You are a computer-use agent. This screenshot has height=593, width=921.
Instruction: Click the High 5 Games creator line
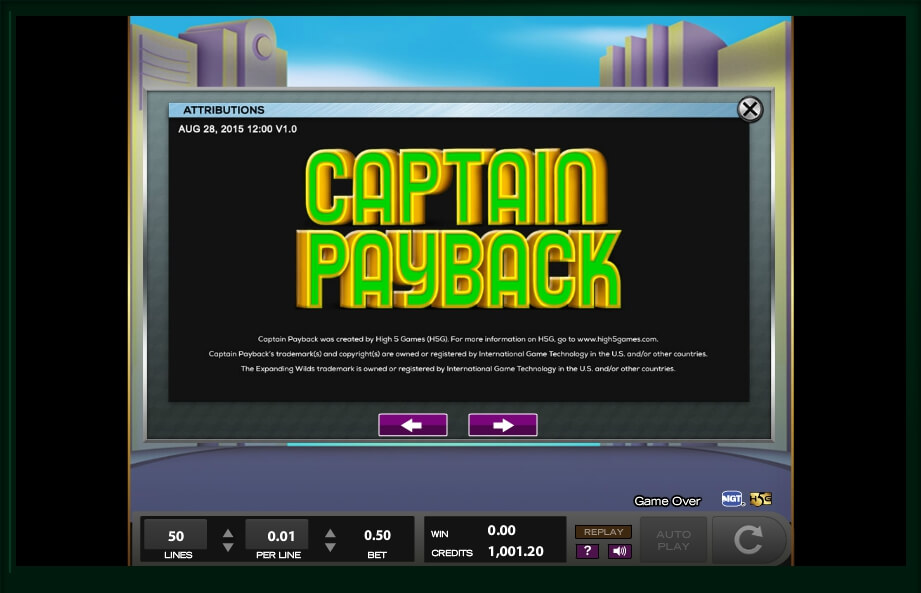pos(458,339)
